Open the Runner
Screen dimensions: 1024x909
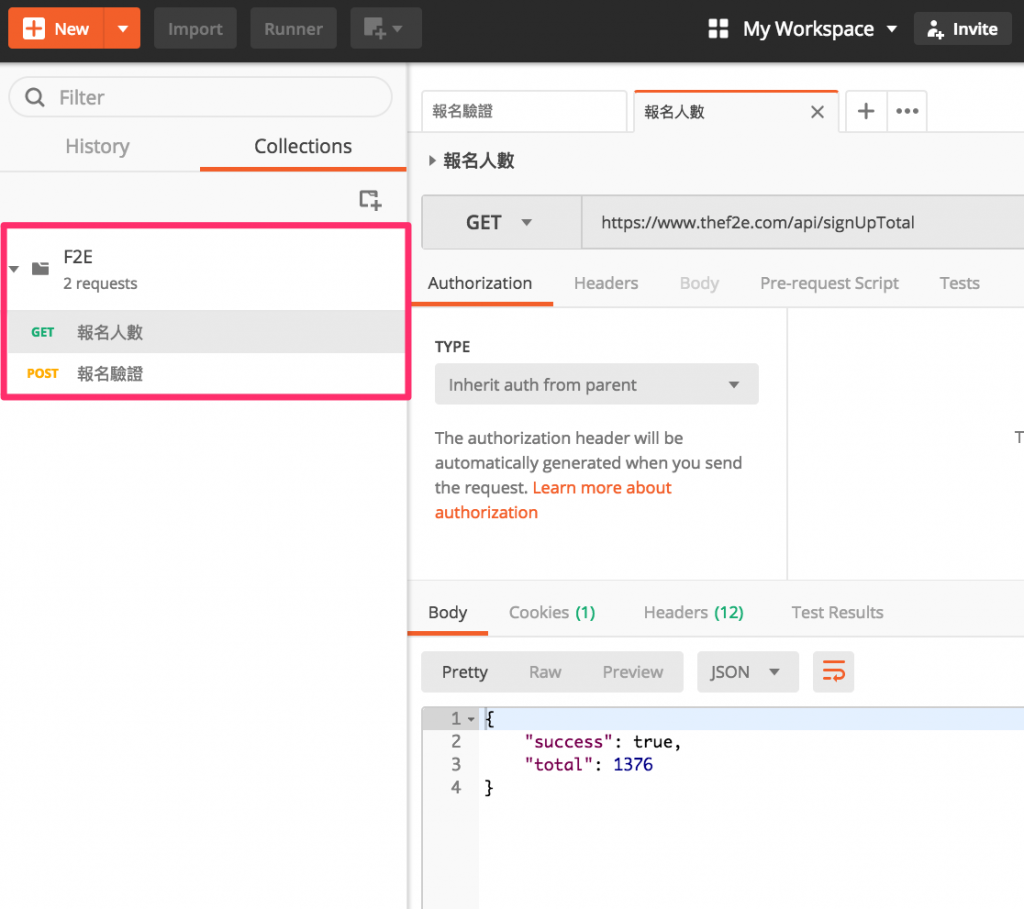(293, 29)
